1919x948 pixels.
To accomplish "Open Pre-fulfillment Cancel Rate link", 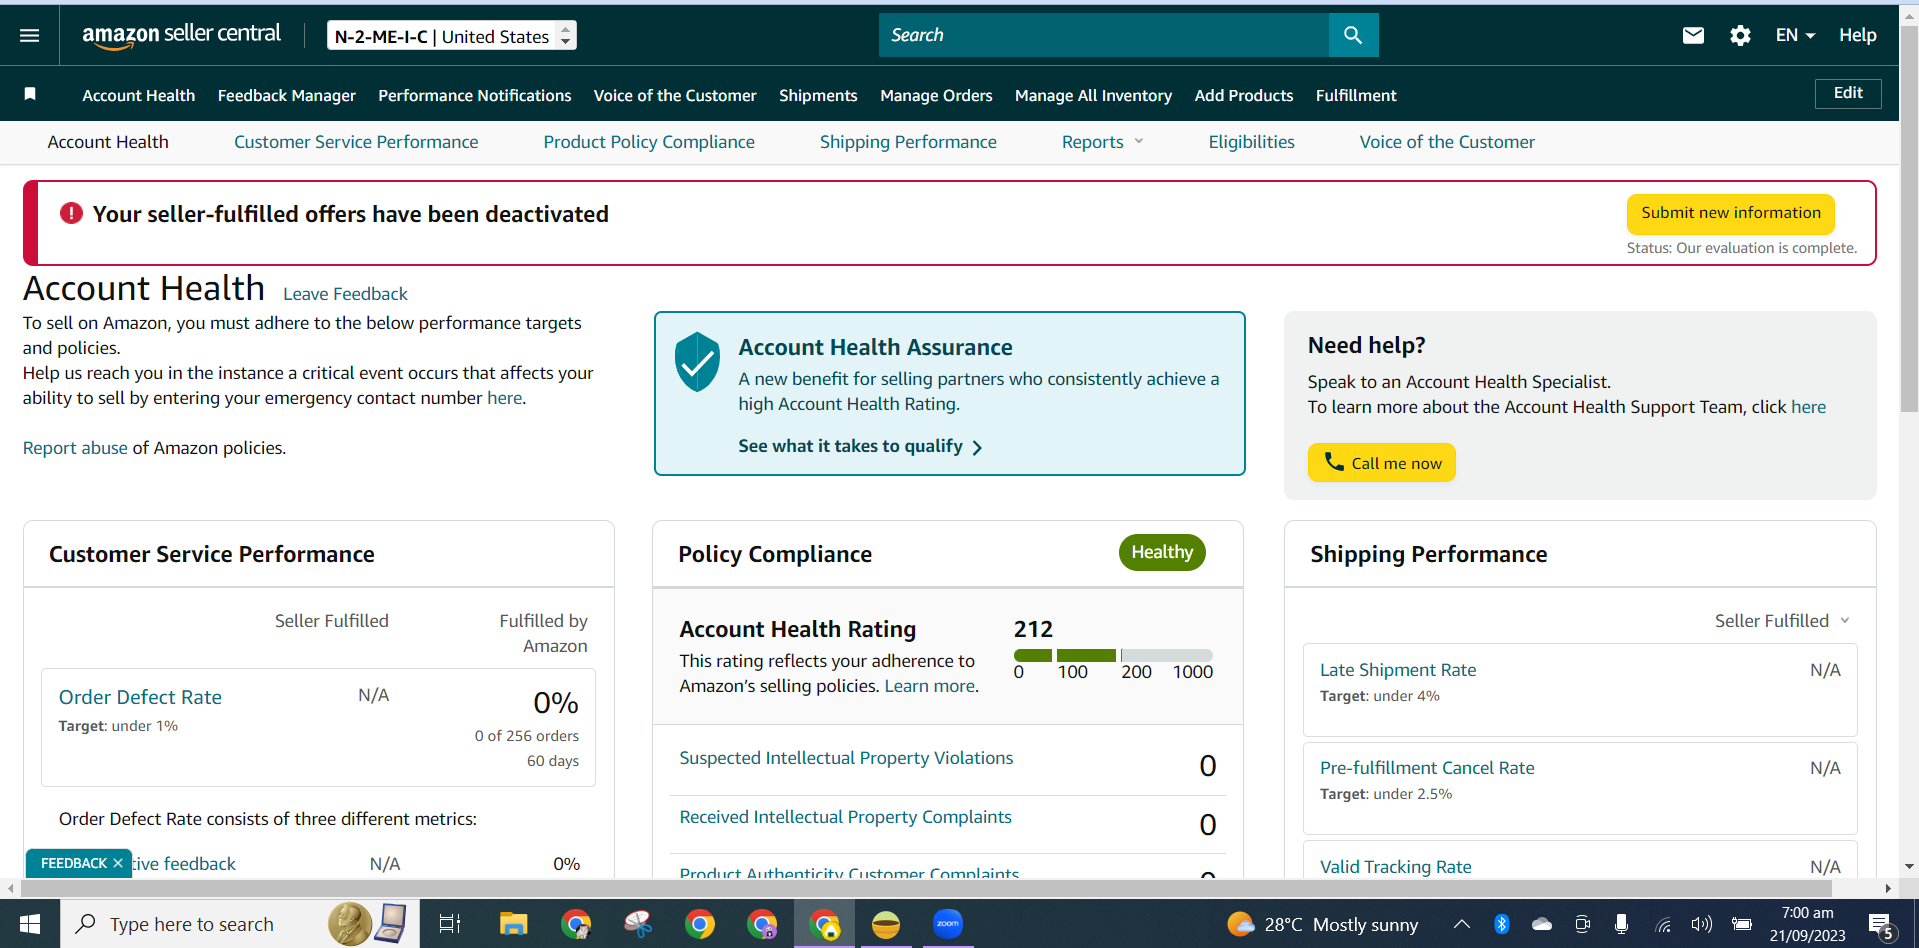I will (x=1427, y=768).
